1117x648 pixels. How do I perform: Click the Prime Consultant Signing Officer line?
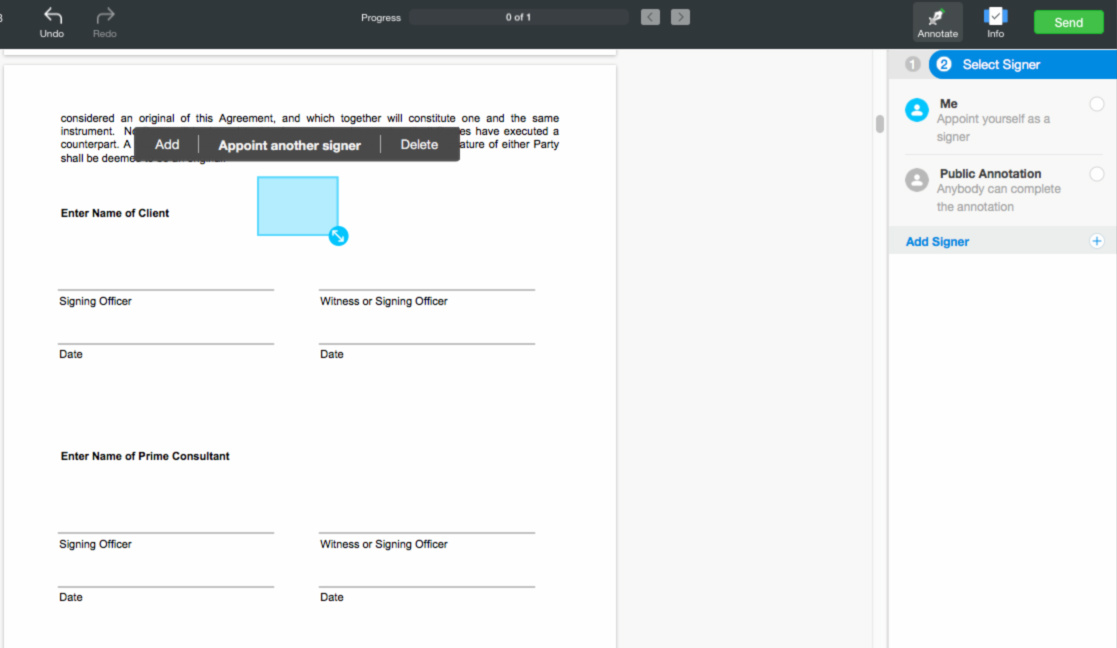(x=166, y=533)
